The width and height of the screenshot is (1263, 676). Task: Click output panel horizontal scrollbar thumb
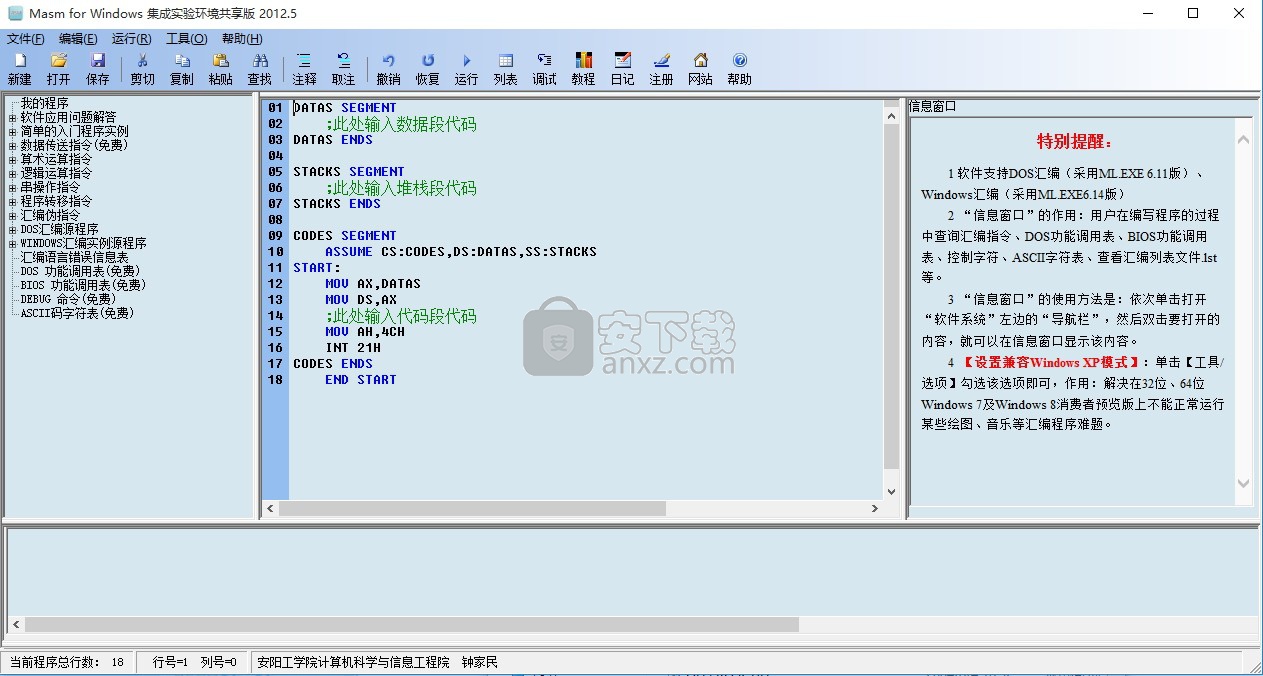tap(412, 624)
